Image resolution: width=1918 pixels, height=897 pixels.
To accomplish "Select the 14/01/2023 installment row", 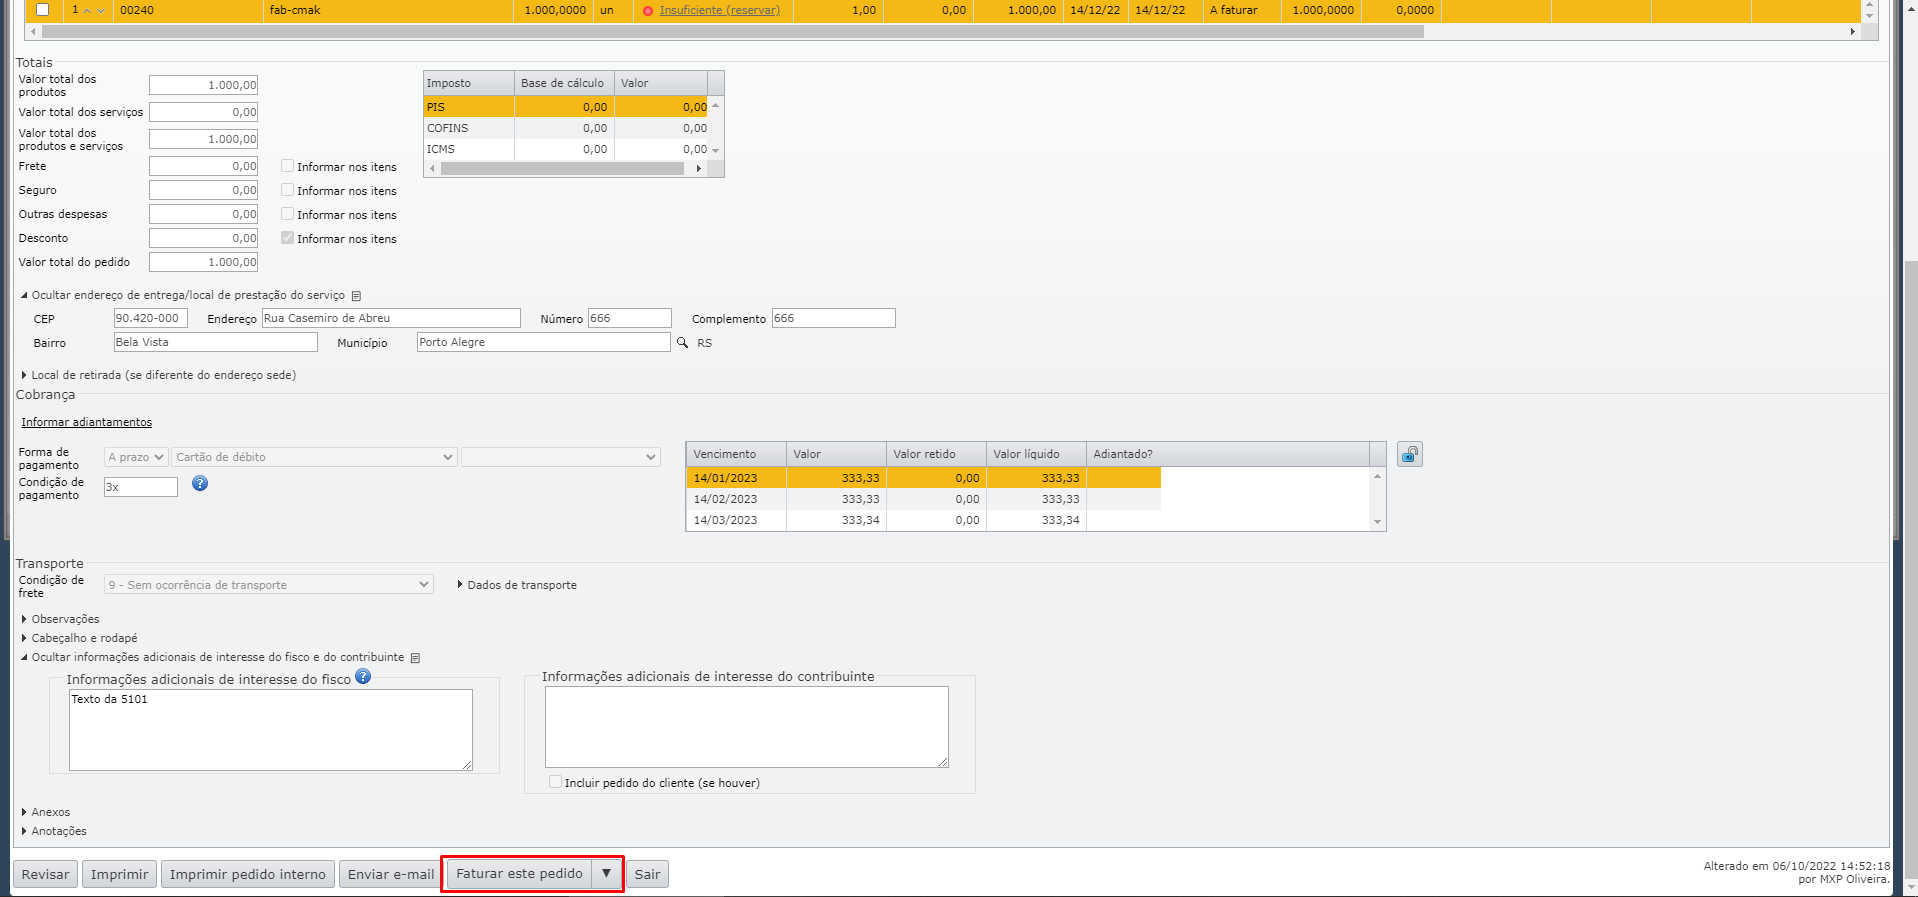I will tap(924, 478).
